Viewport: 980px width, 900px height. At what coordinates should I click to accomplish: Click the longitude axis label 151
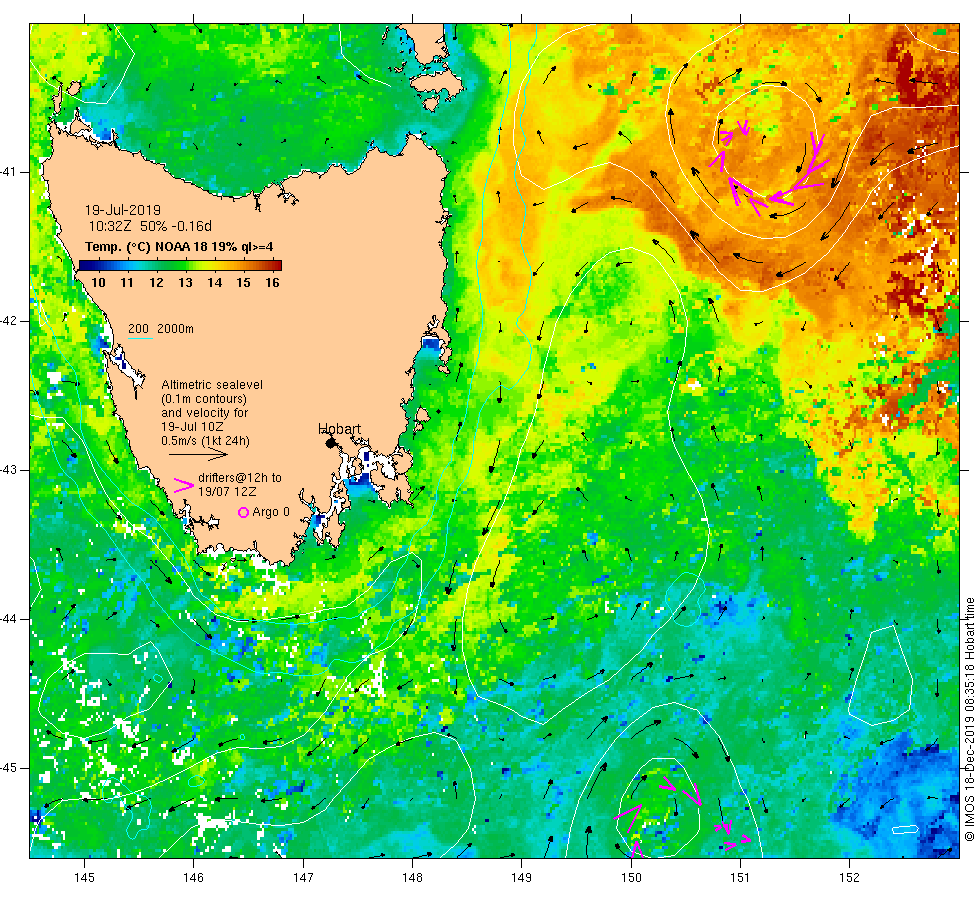(740, 878)
